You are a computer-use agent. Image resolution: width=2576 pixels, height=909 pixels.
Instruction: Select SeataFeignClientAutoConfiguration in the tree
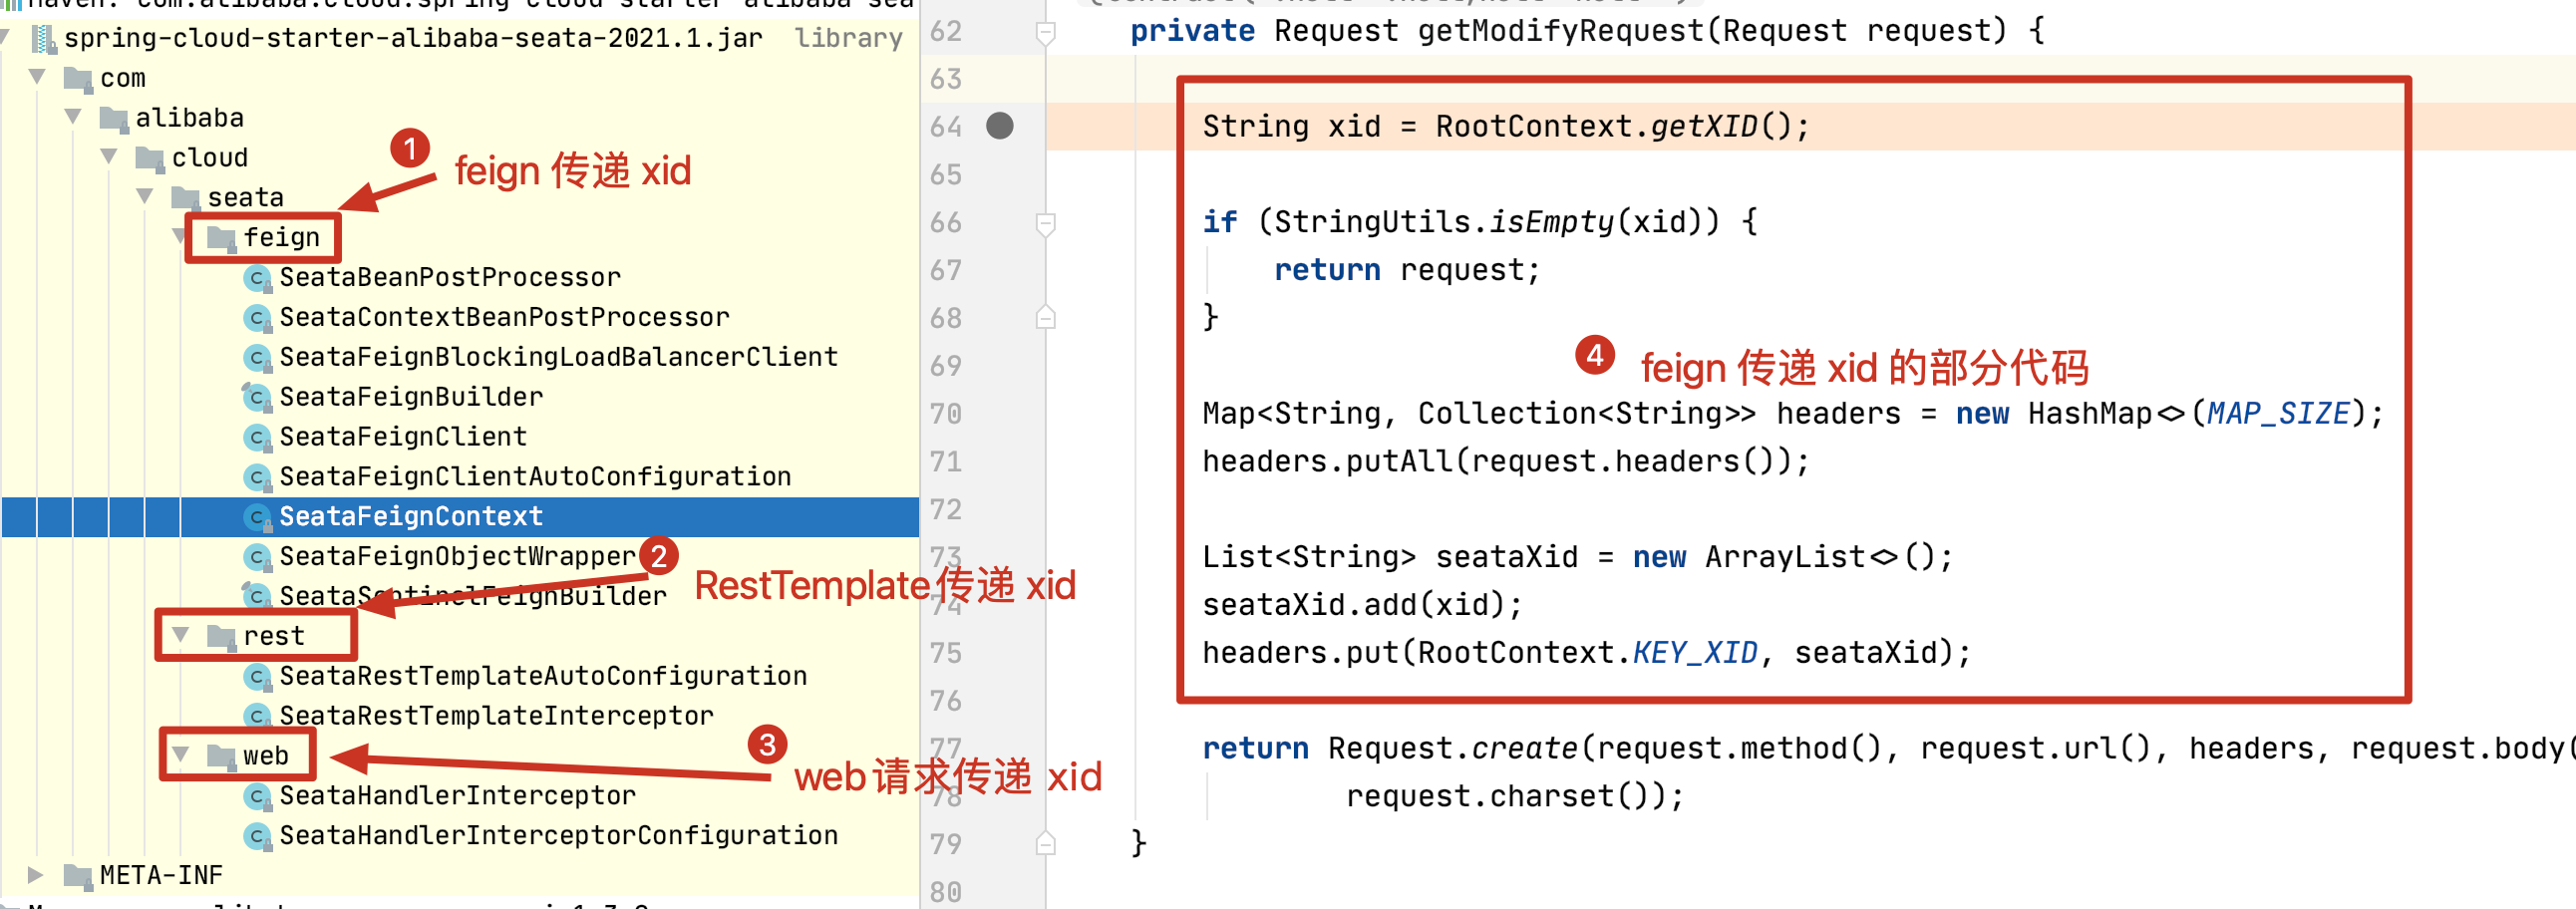point(535,477)
